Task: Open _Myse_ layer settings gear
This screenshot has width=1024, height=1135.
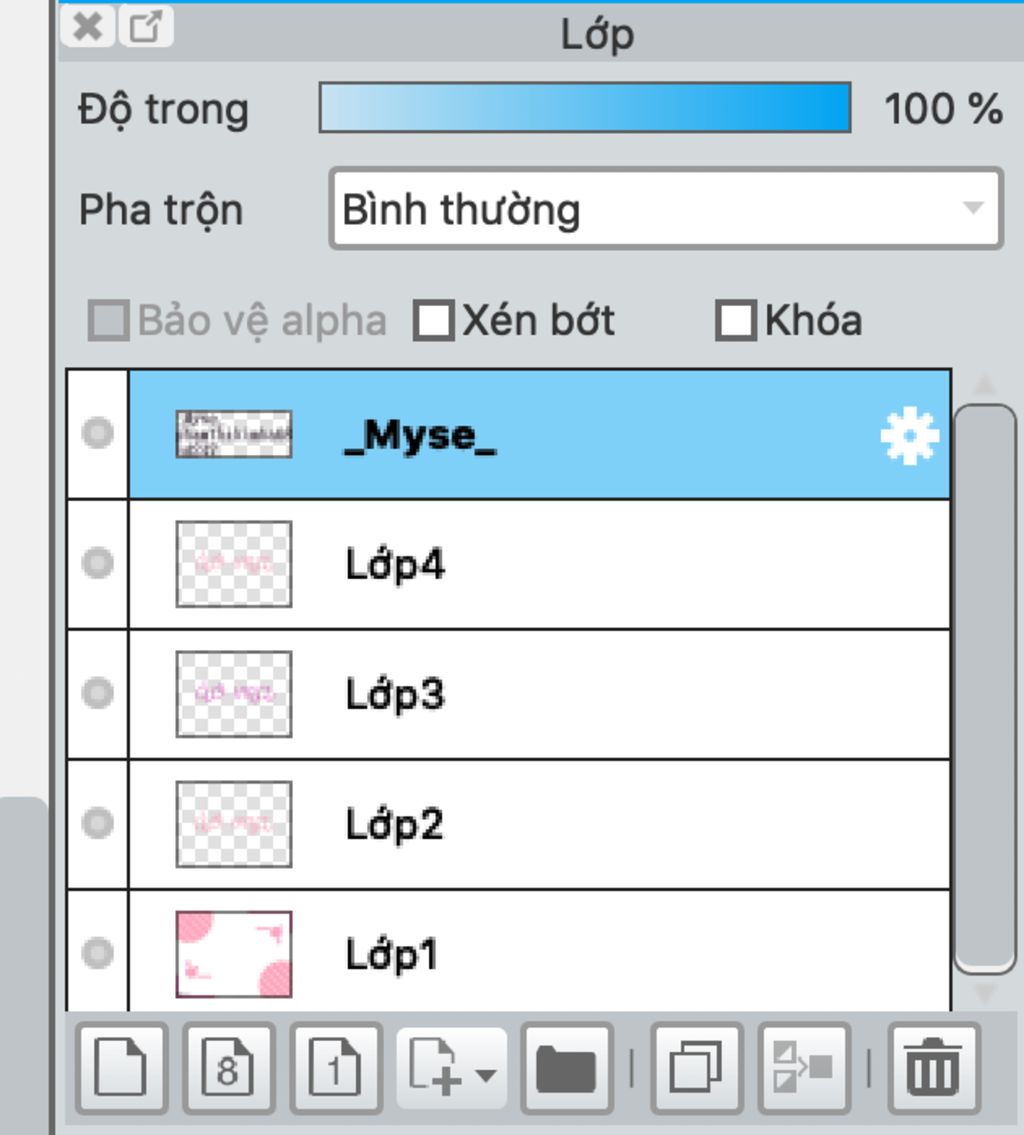Action: pos(910,435)
